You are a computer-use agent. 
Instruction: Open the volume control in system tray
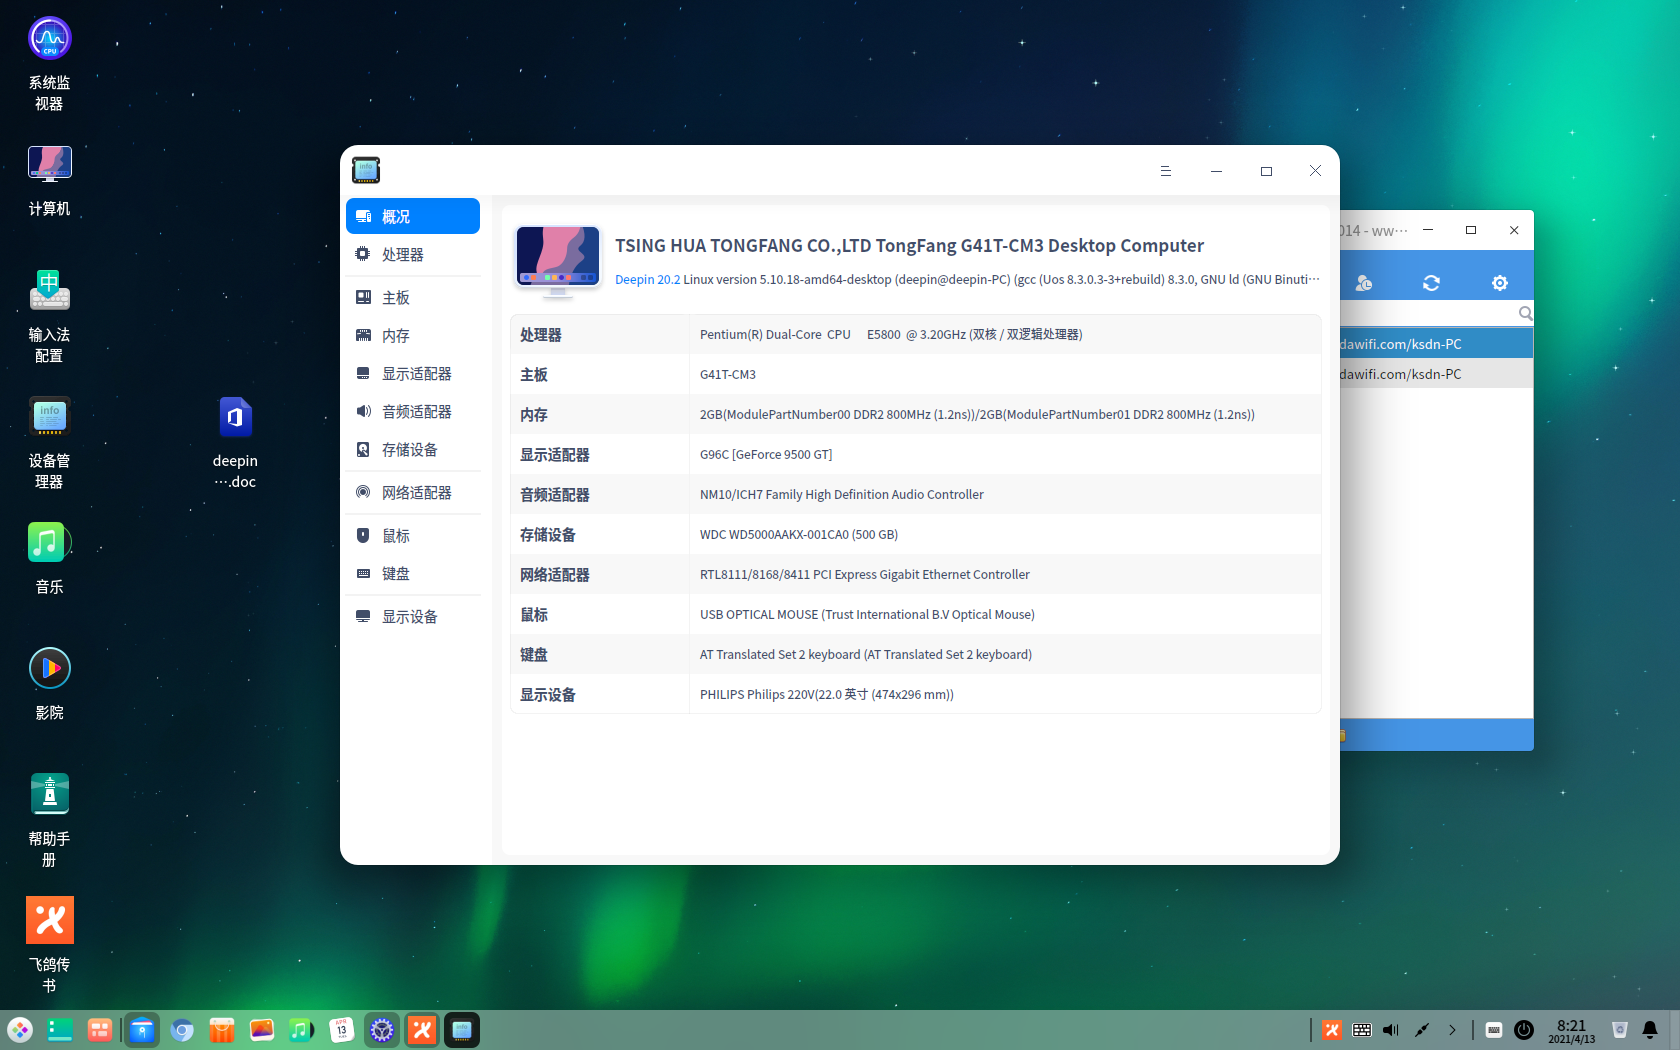[x=1391, y=1030]
